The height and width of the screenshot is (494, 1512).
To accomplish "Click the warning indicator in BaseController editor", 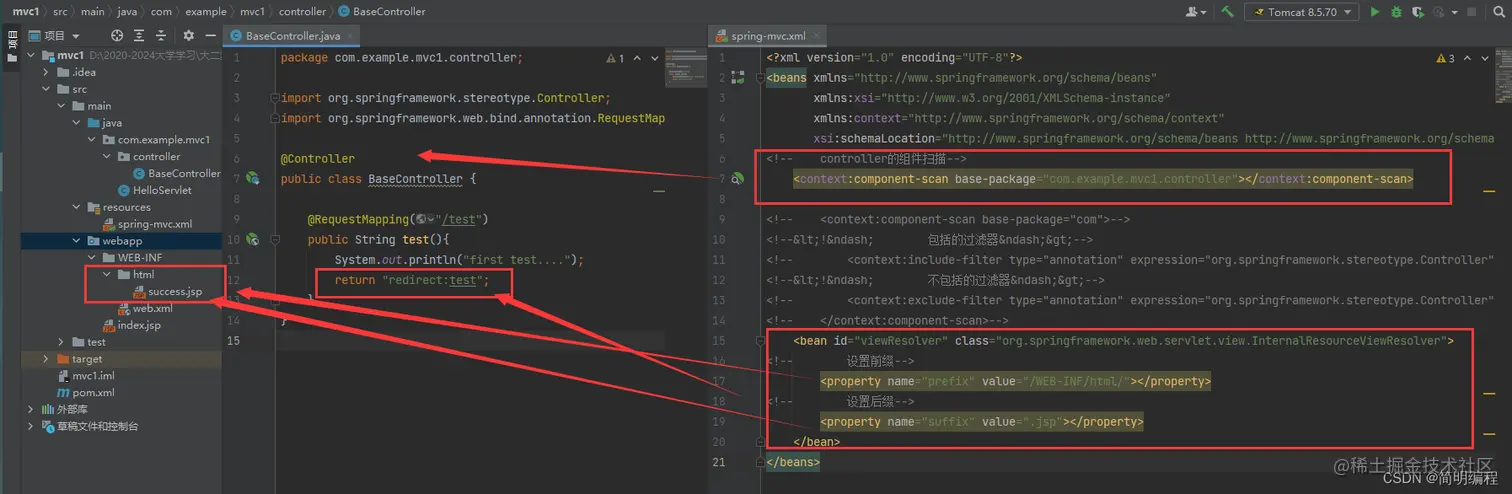I will pyautogui.click(x=616, y=59).
